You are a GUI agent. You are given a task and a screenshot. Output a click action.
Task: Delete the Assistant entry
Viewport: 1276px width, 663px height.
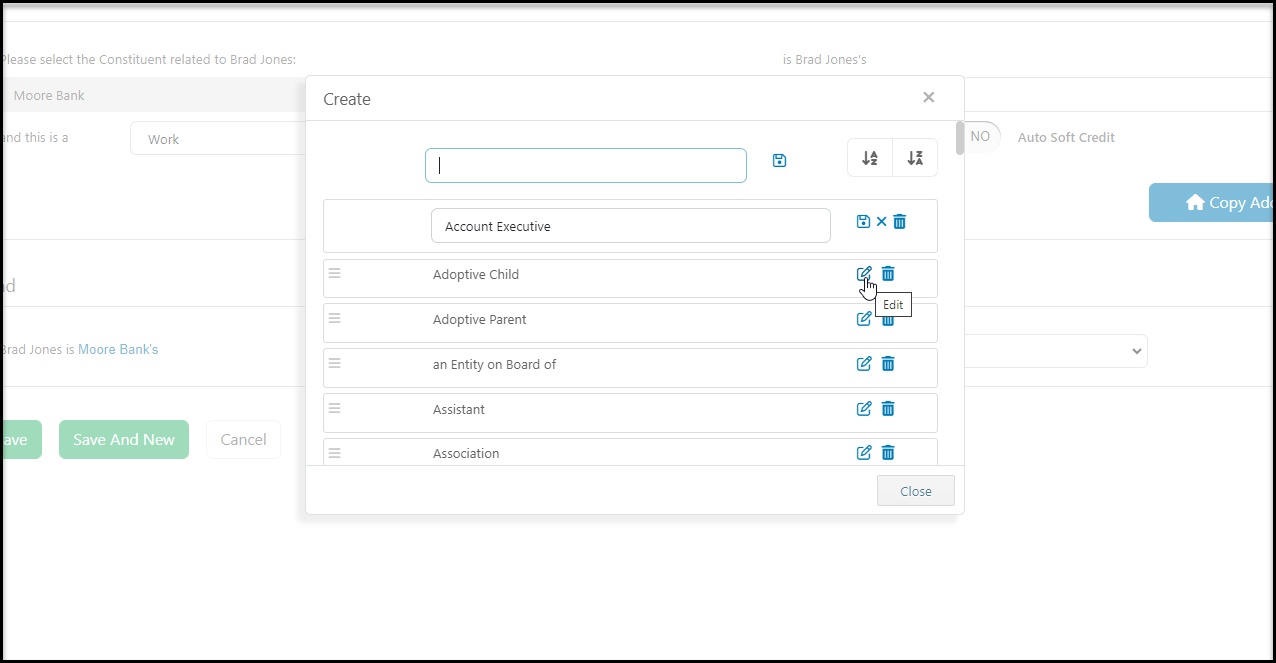888,408
